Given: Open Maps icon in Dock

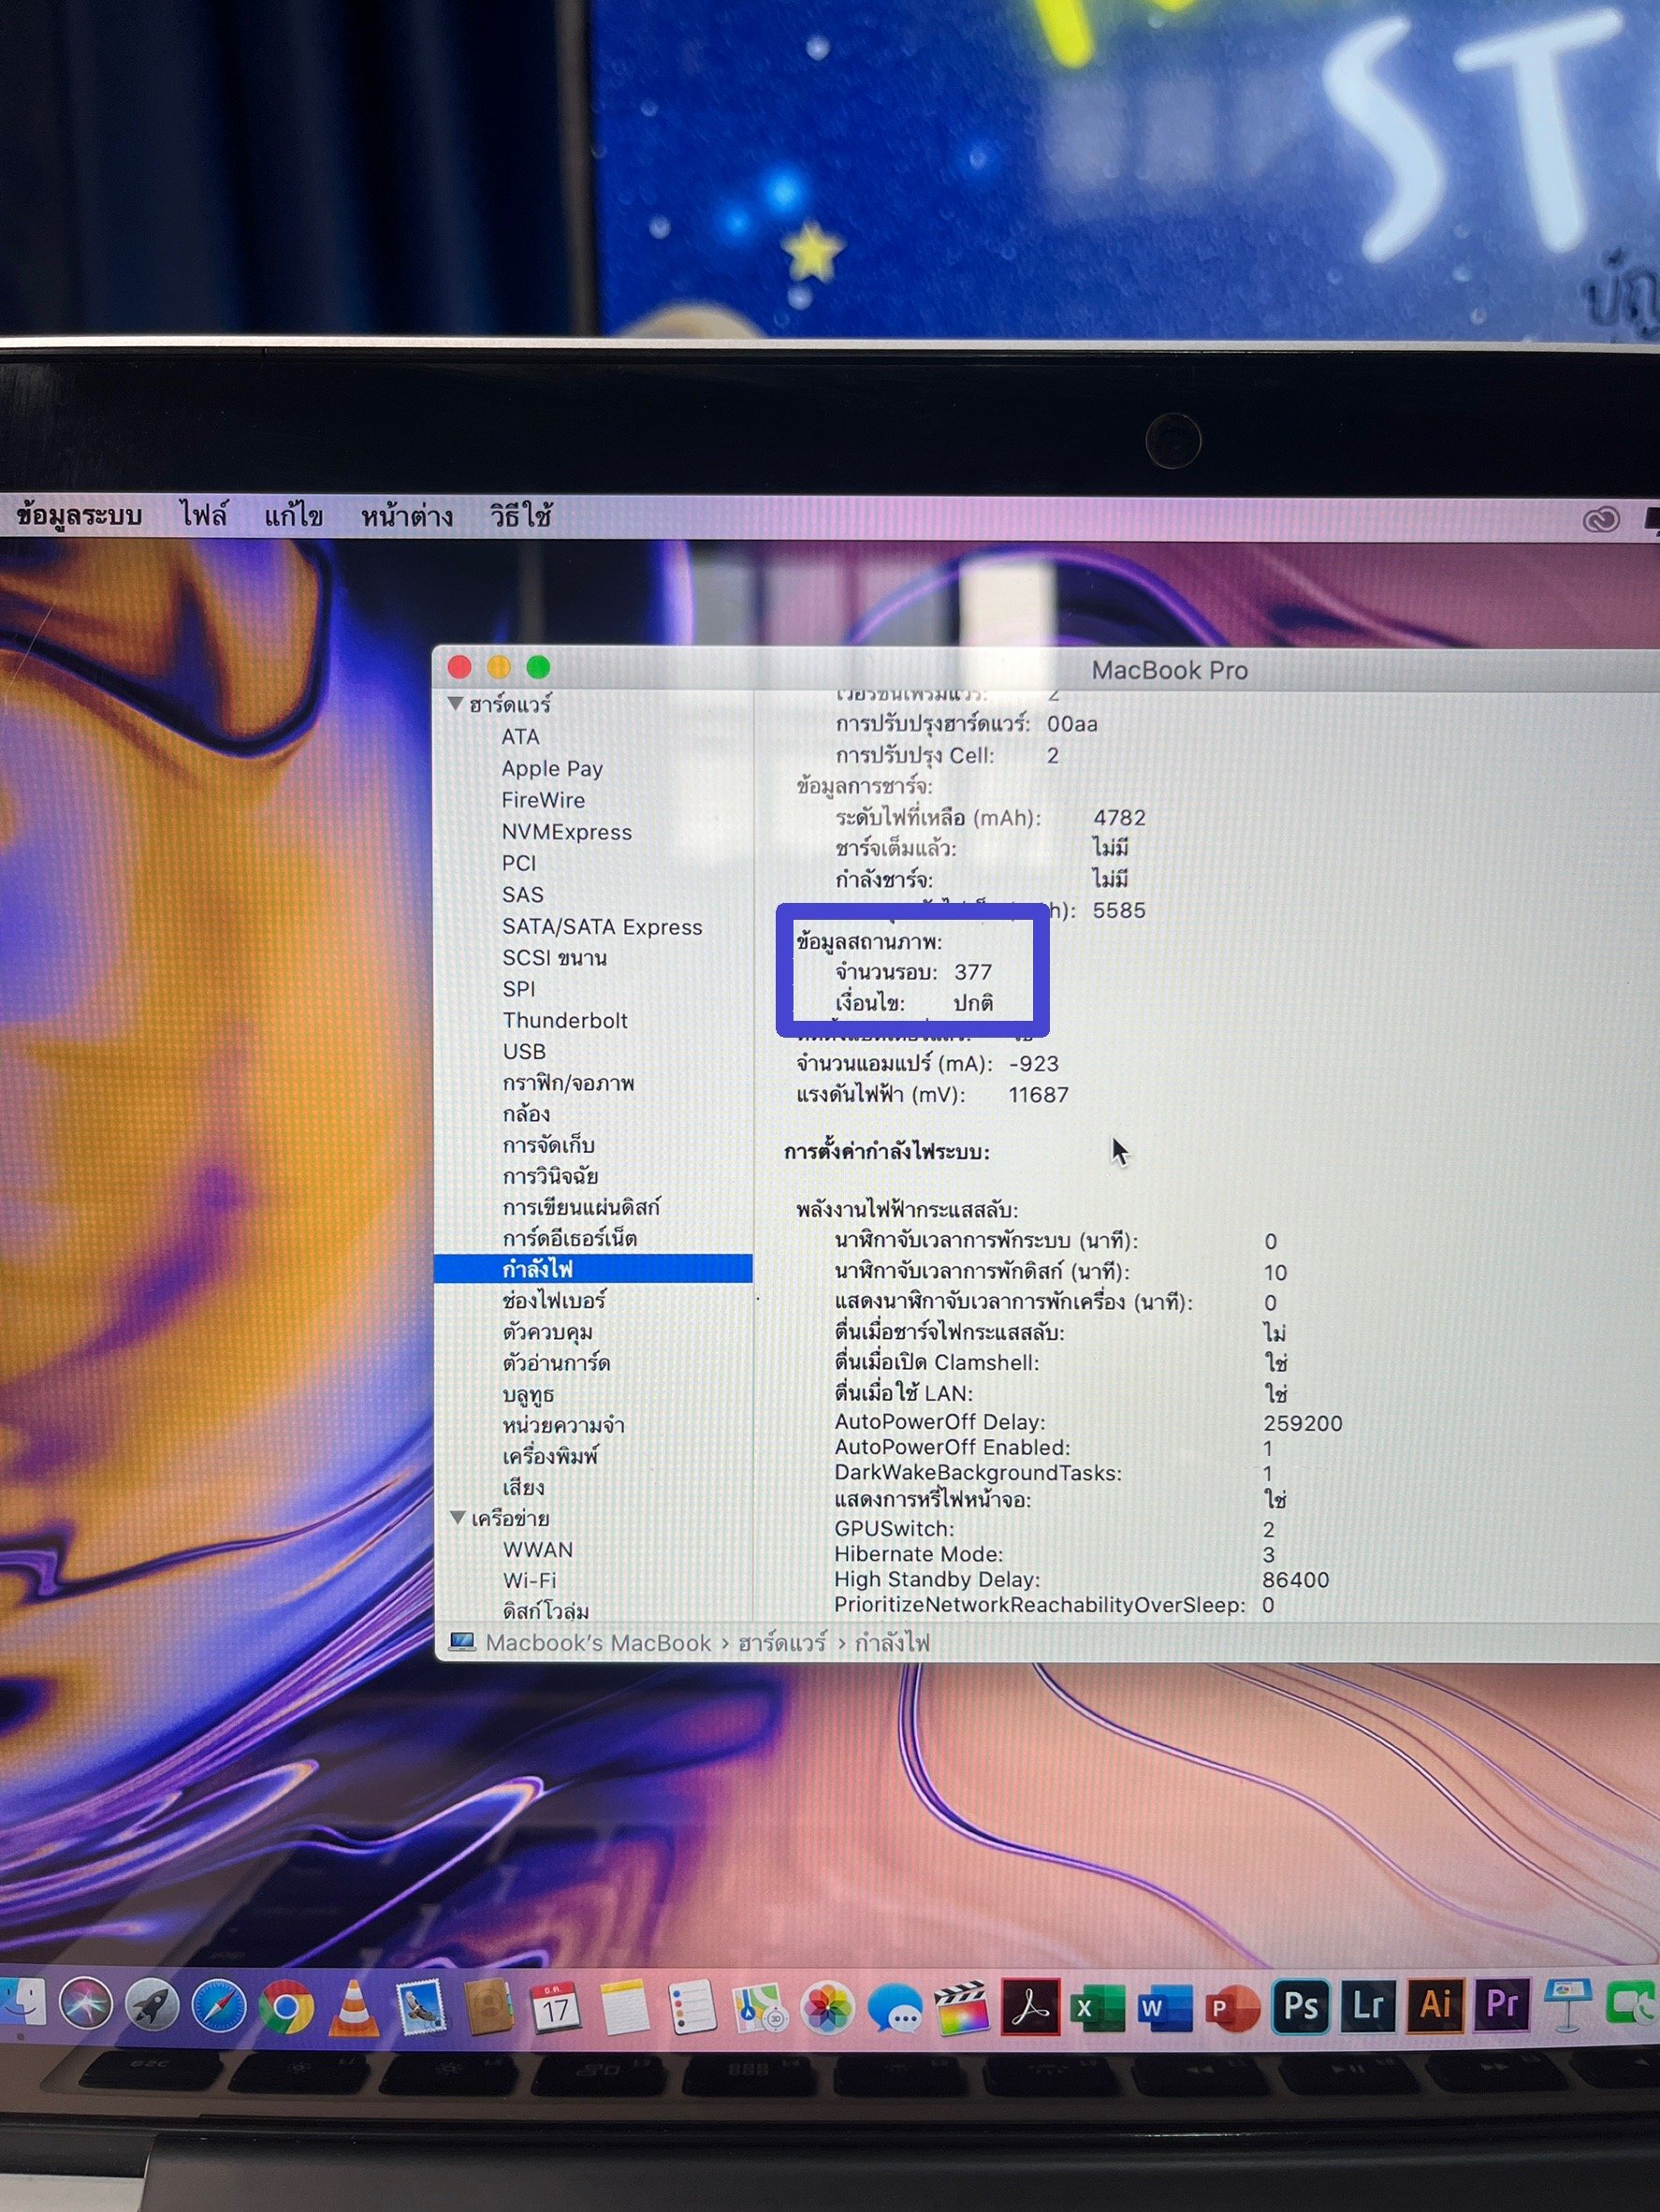Looking at the screenshot, I should (x=759, y=2007).
